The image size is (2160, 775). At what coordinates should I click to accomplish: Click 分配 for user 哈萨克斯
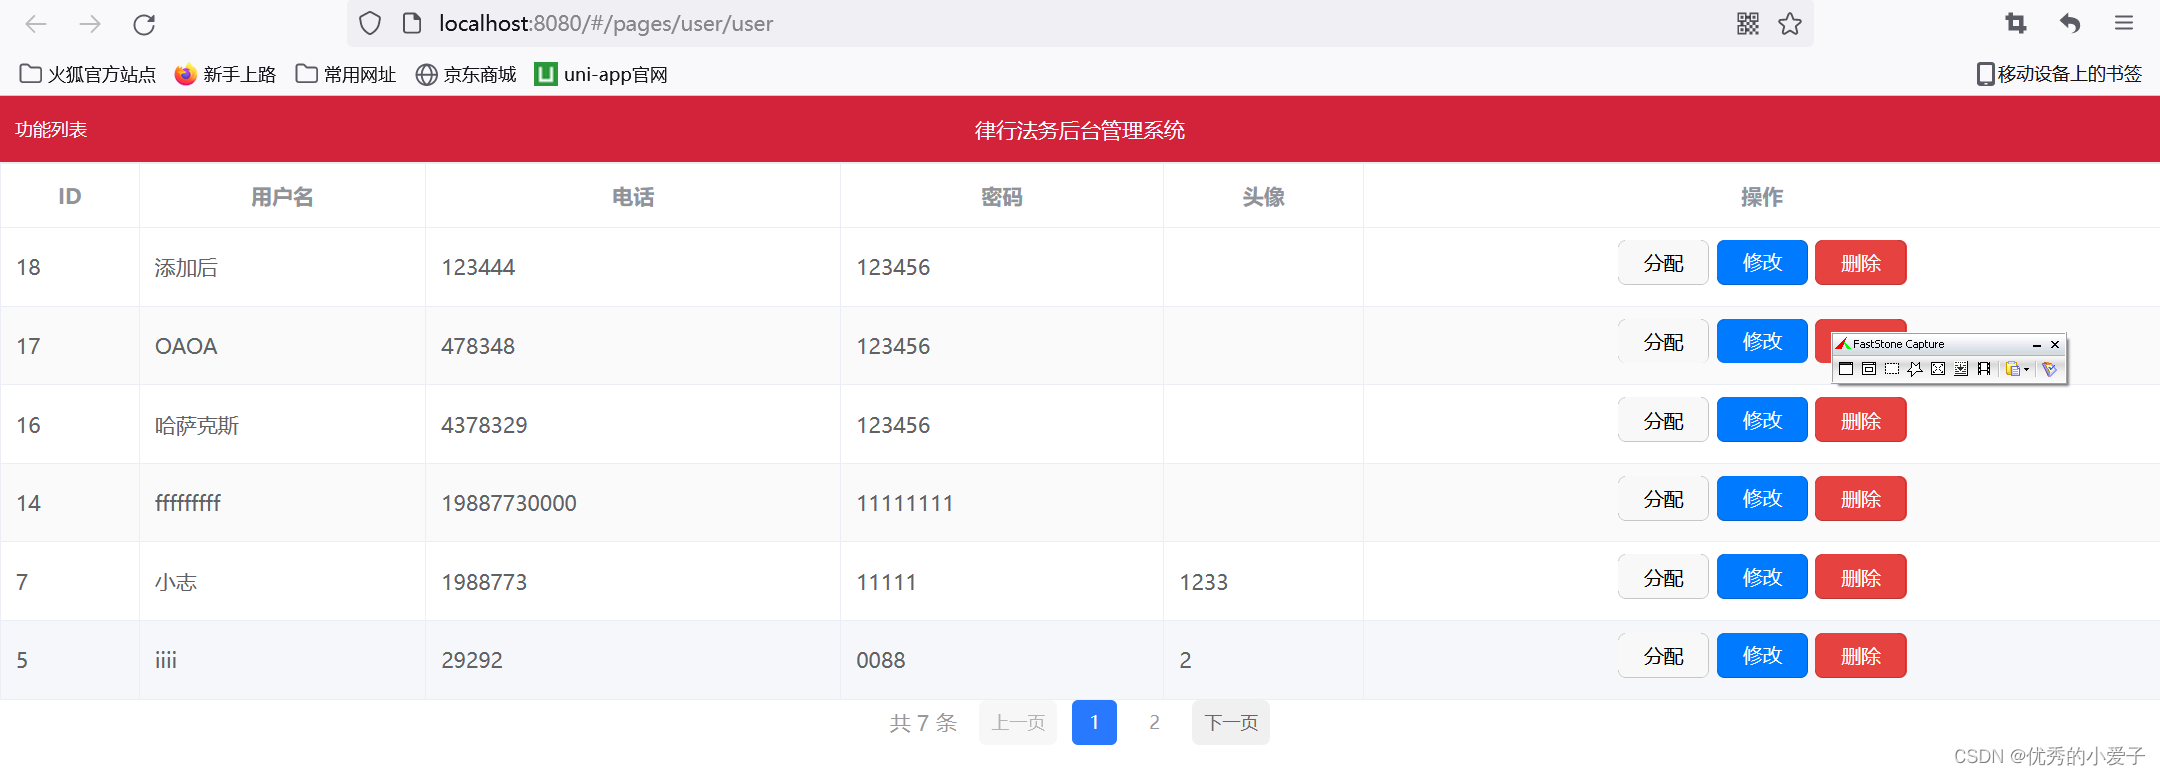[x=1663, y=420]
